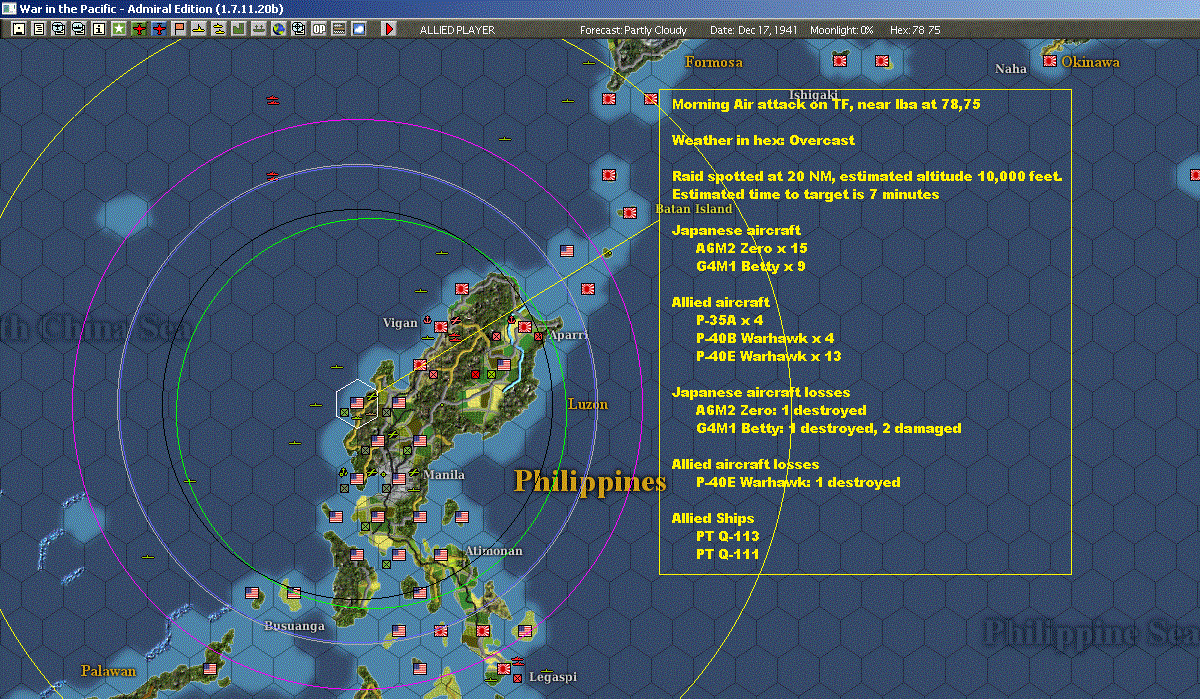Click the 'Raid spotted at 20 NM' line
Viewport: 1200px width, 699px height.
pos(867,176)
